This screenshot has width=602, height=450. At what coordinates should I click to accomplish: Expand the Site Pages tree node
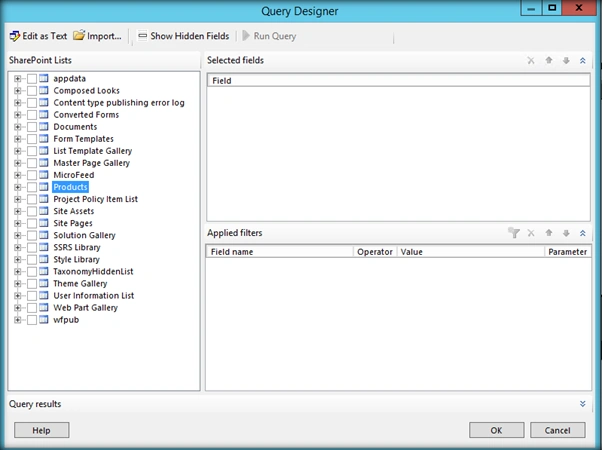17,223
